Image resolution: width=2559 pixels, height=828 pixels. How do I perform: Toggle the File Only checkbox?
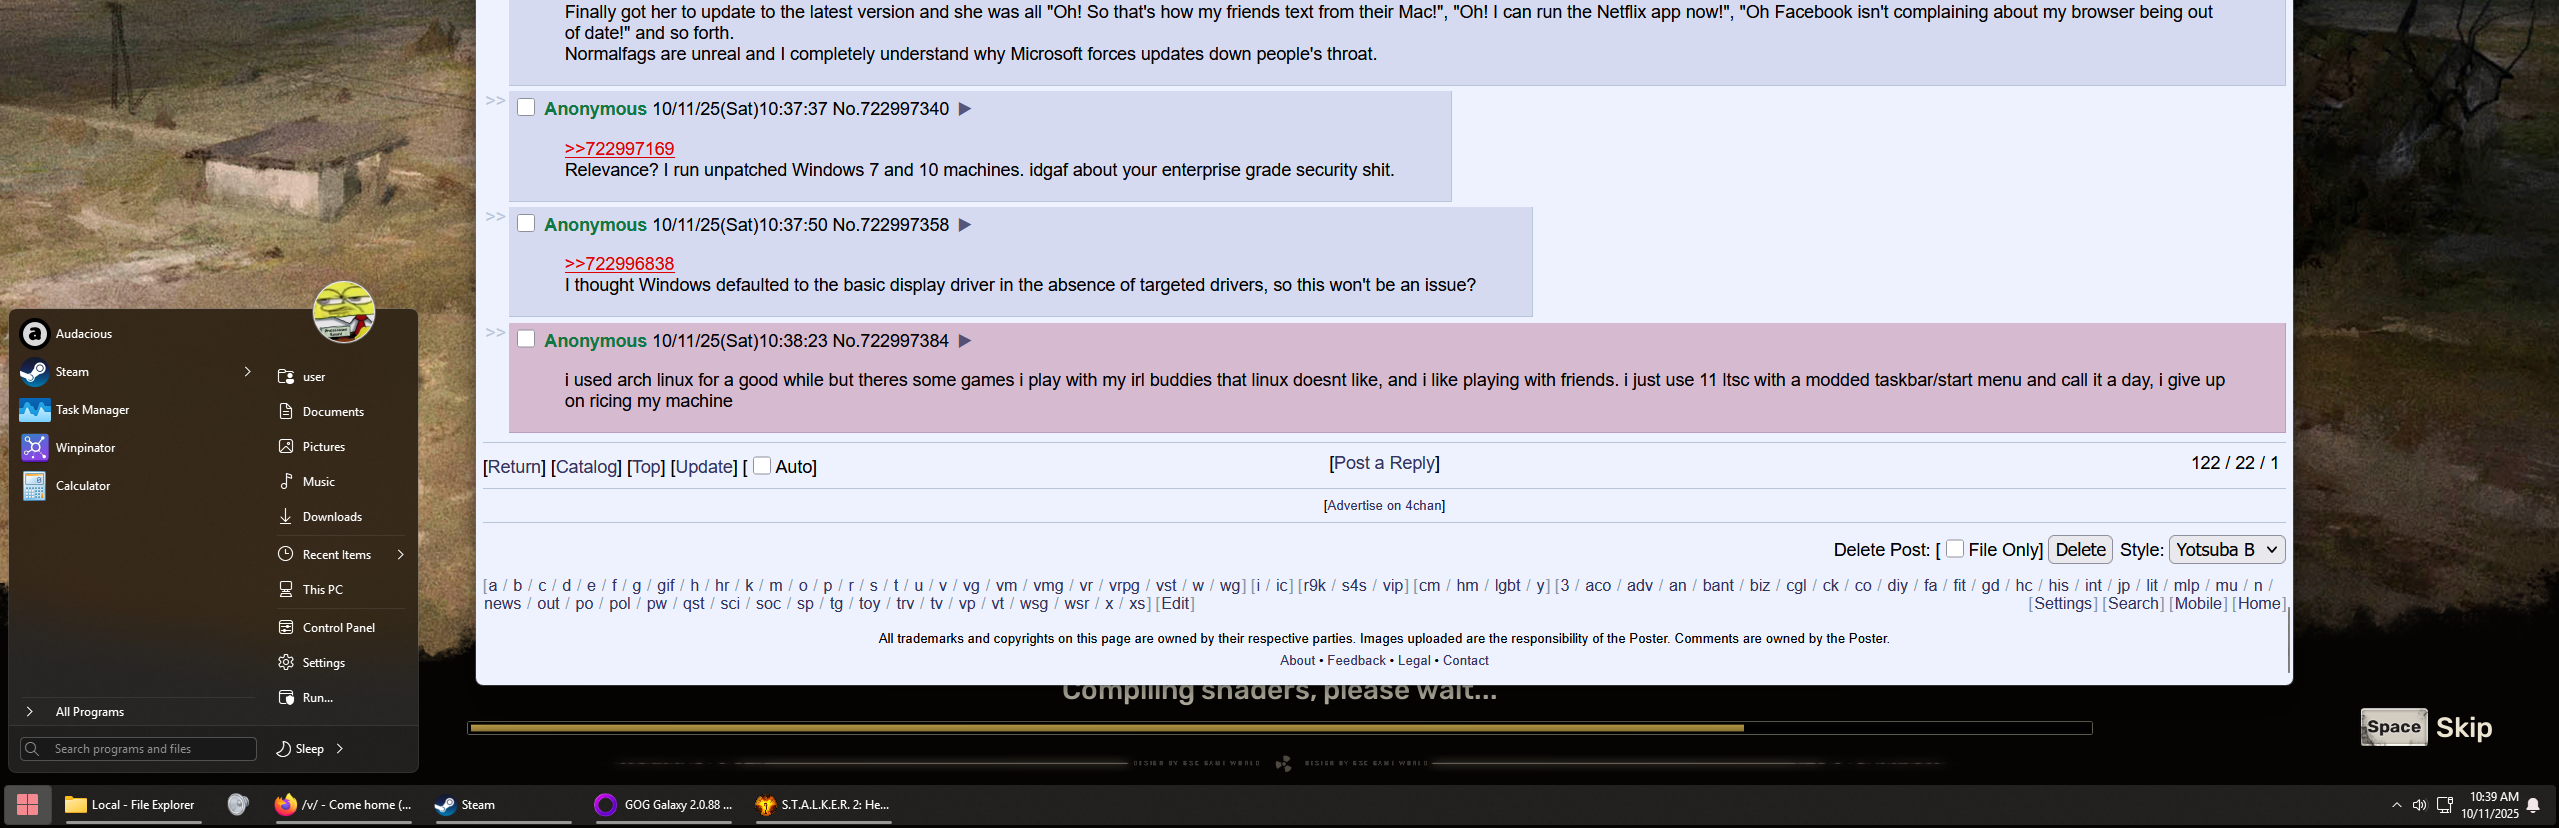1954,548
